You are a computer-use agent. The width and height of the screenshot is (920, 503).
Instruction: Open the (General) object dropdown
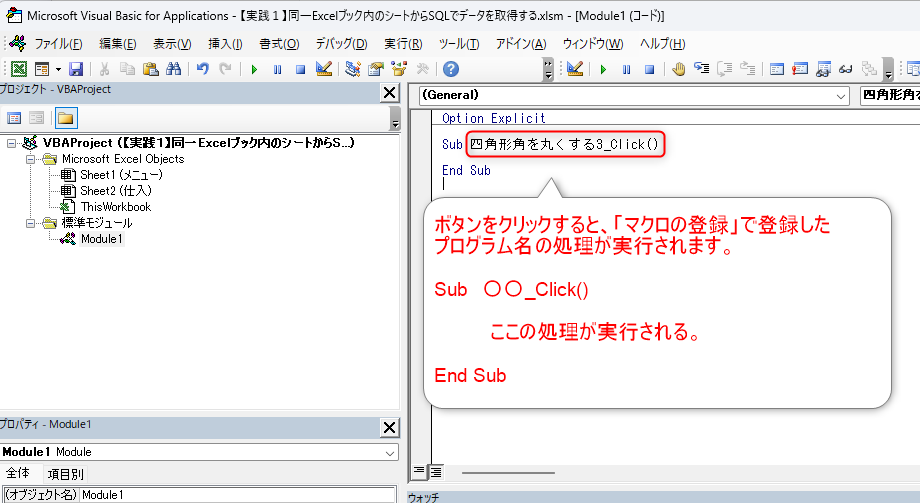tap(841, 96)
